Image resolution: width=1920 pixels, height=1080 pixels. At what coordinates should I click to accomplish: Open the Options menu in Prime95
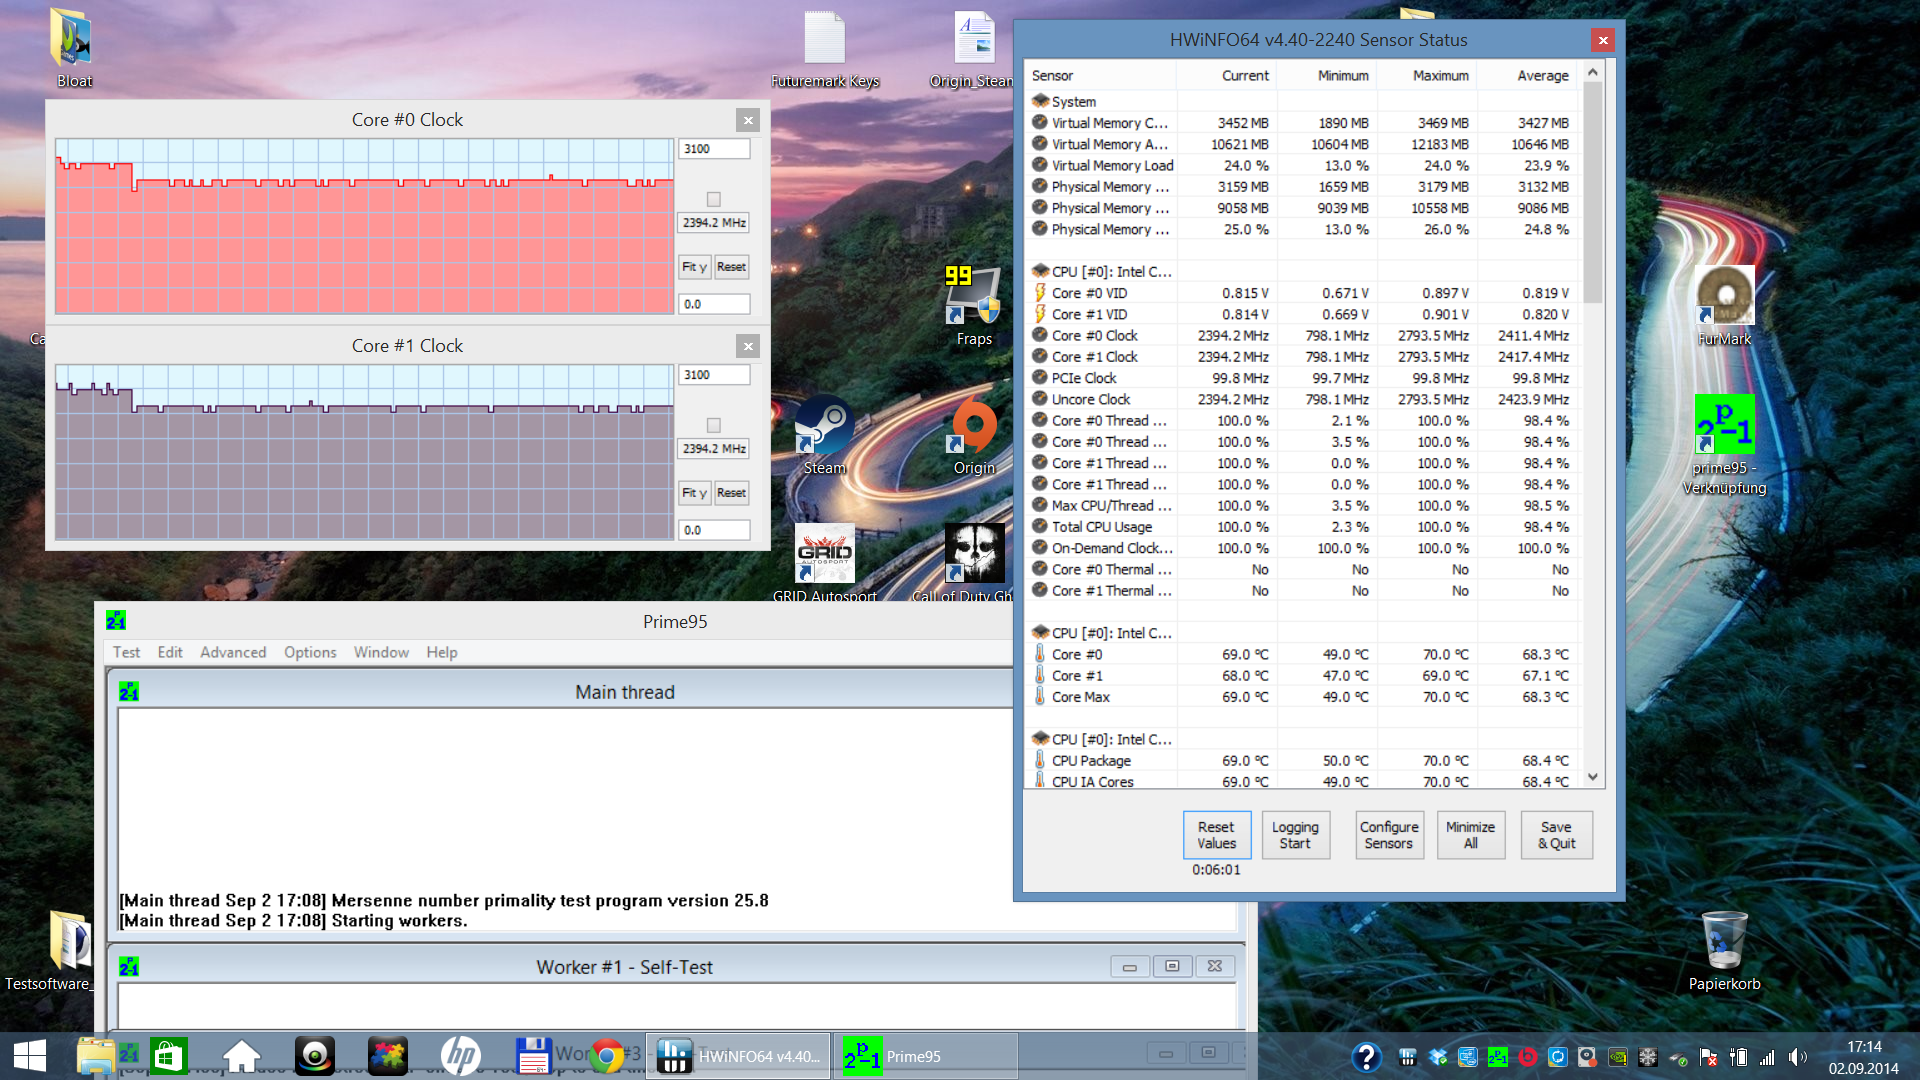pyautogui.click(x=310, y=652)
